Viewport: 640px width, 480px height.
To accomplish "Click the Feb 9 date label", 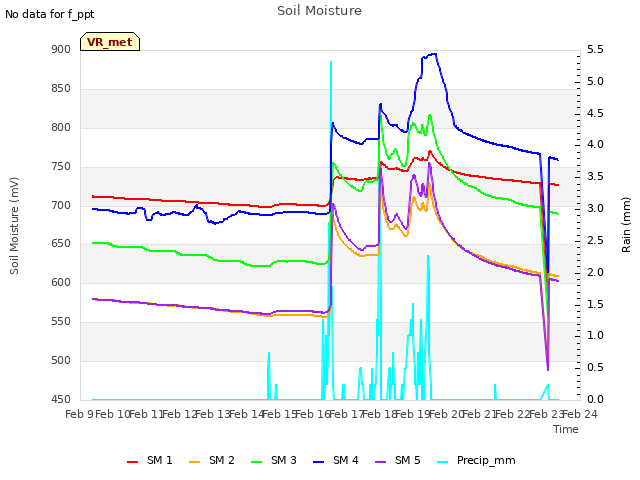I will (79, 414).
